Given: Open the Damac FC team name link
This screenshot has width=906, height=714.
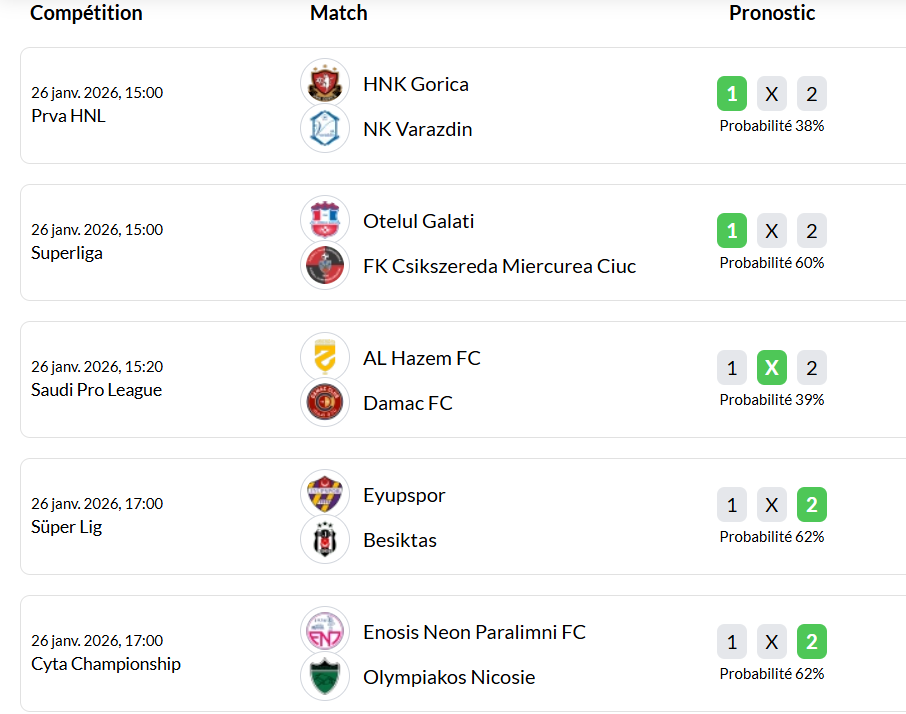Looking at the screenshot, I should point(407,404).
